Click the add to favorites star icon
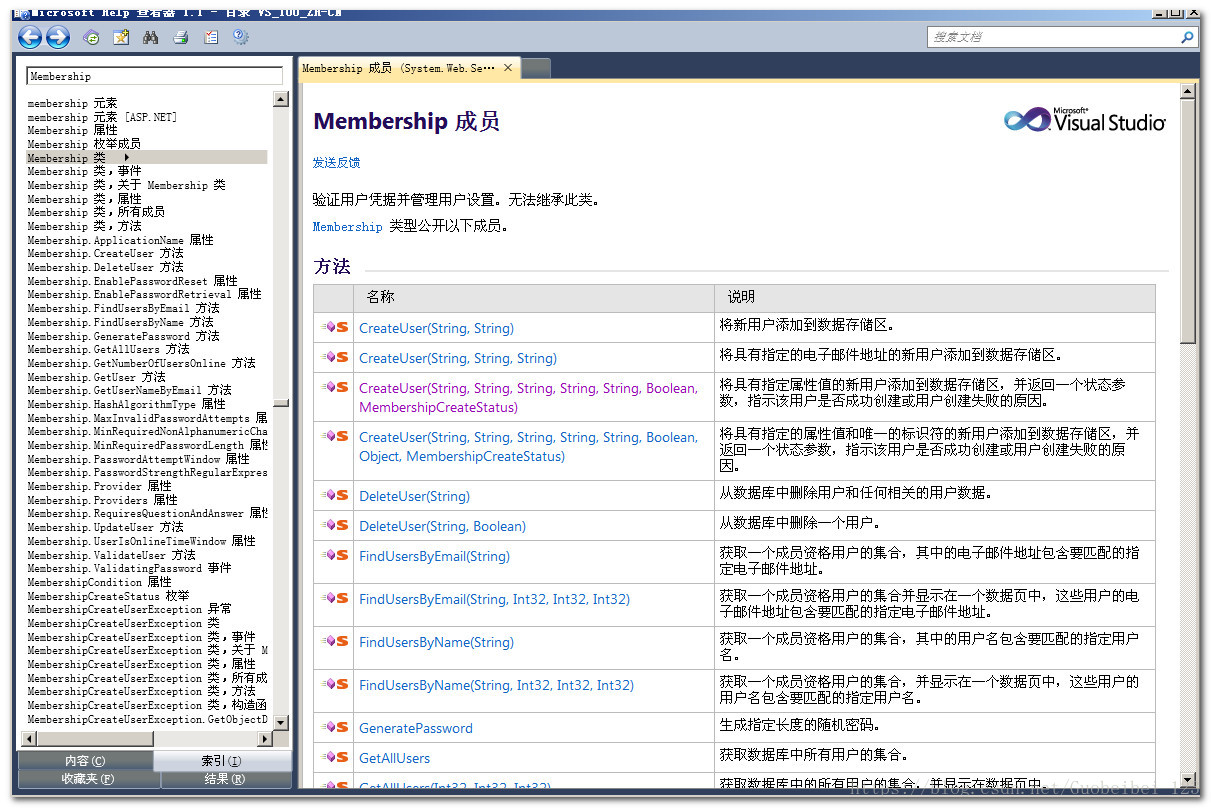The height and width of the screenshot is (808, 1211). pyautogui.click(x=121, y=38)
